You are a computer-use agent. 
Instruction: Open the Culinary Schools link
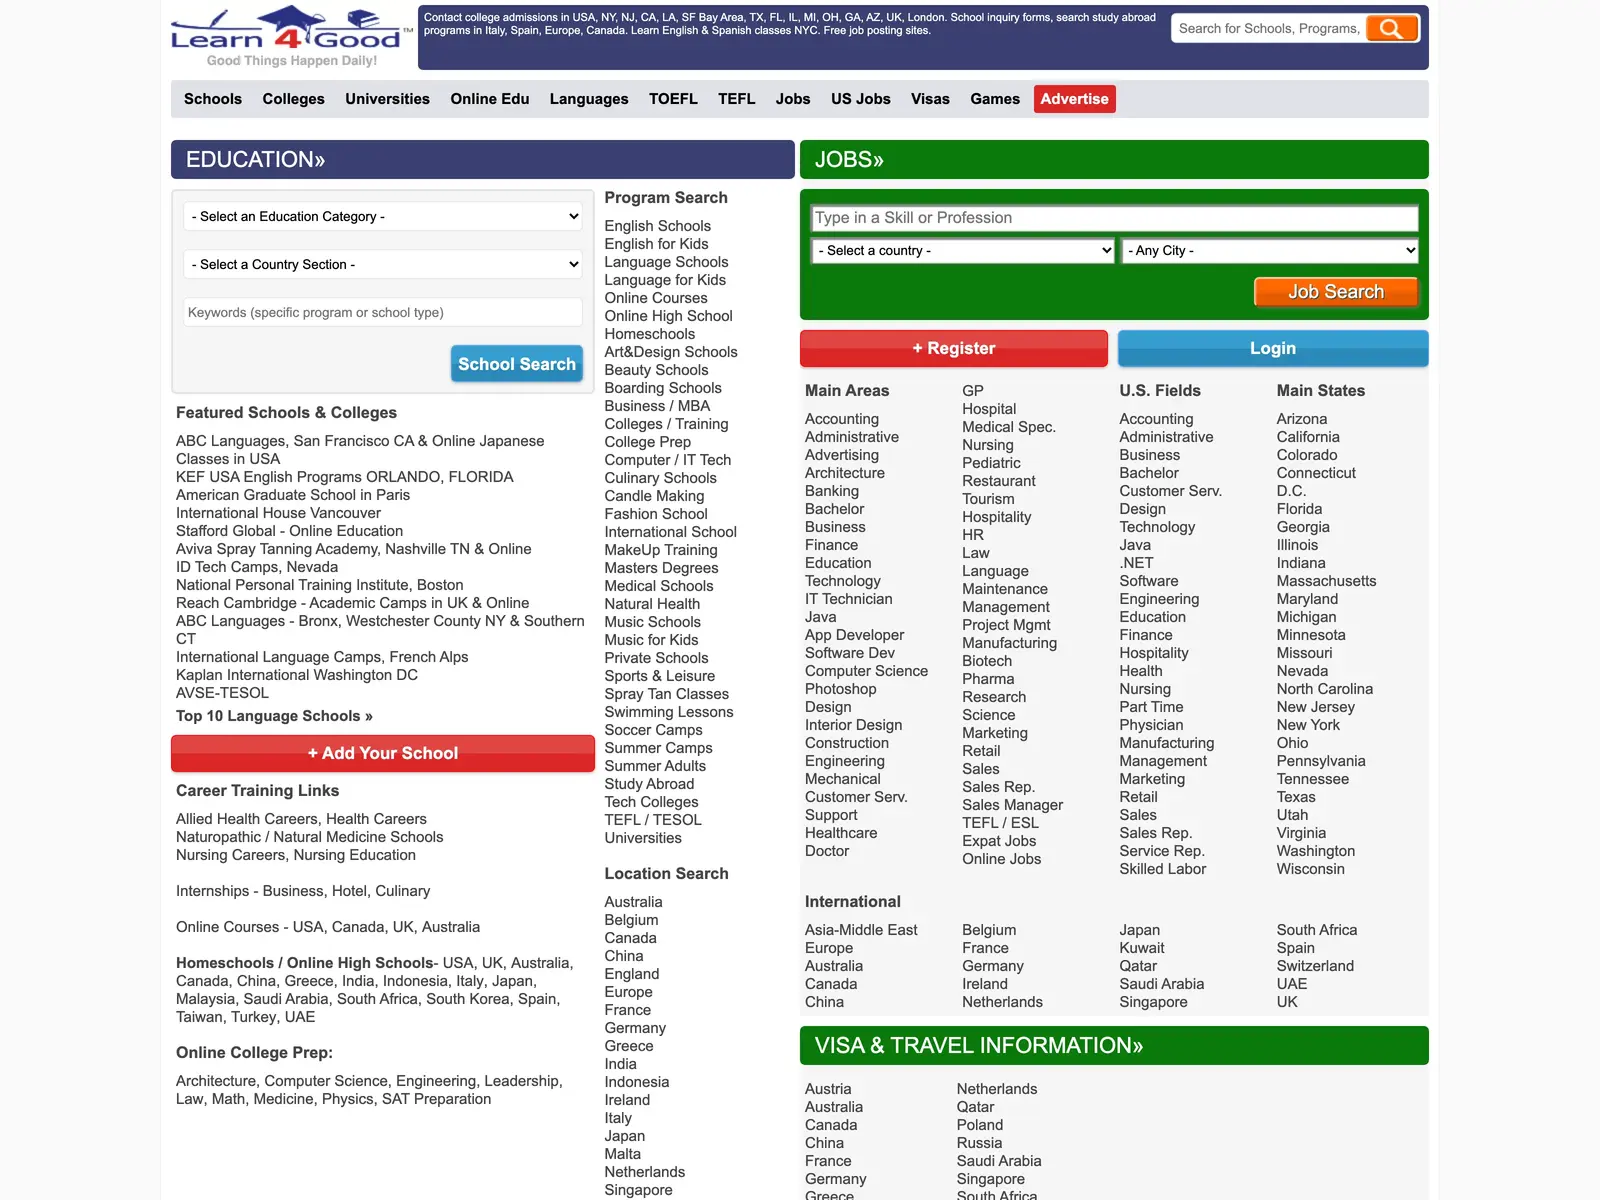(660, 478)
